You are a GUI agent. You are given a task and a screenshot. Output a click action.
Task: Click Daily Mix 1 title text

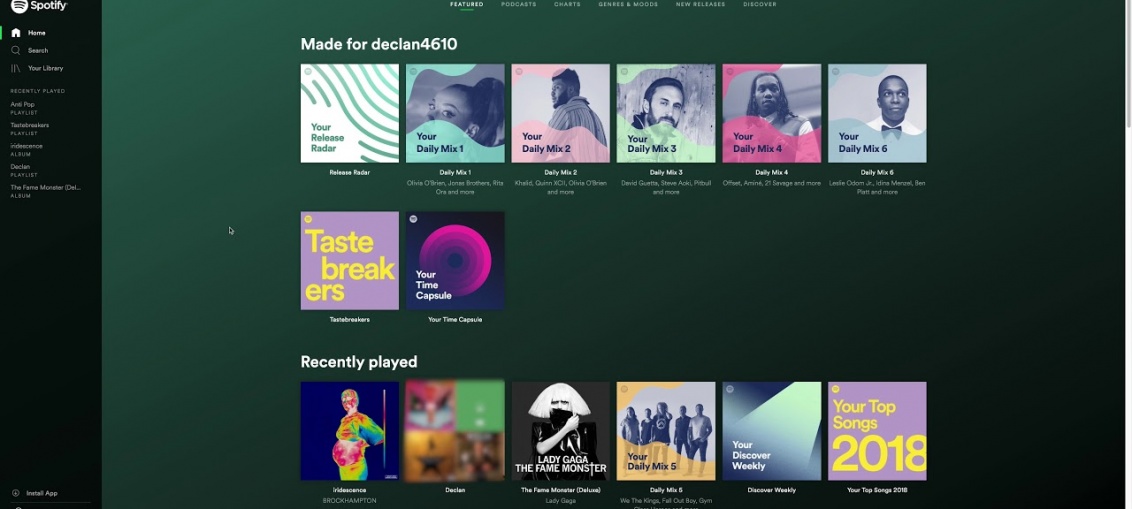pos(455,173)
